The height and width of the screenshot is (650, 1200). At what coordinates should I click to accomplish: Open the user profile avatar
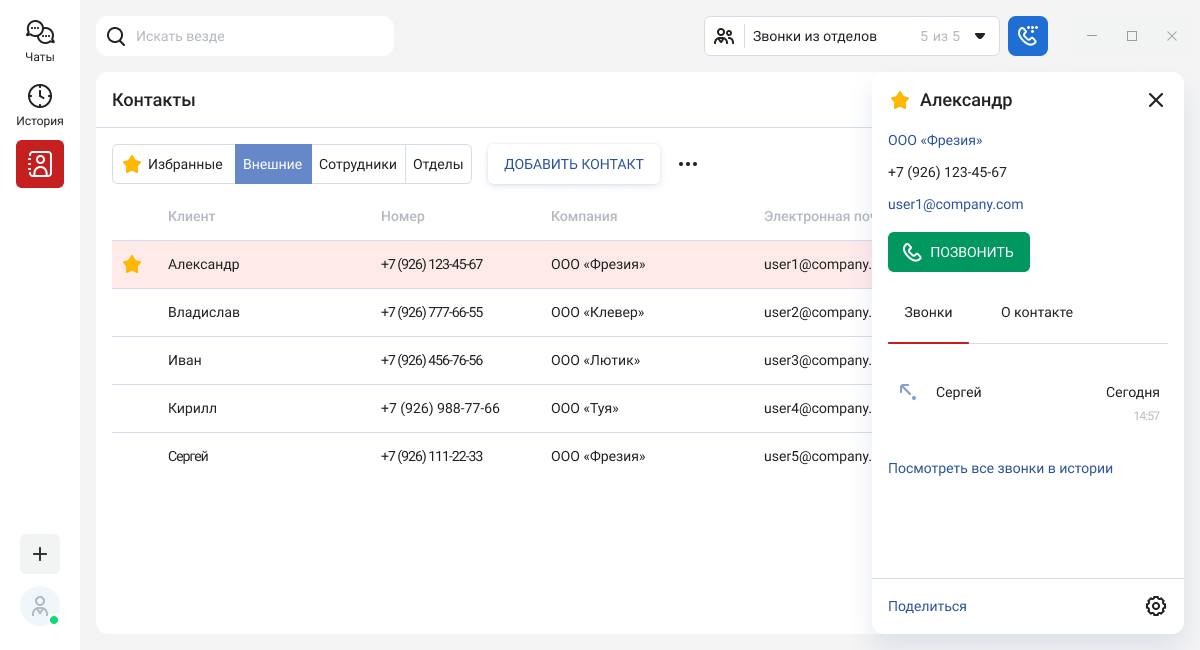coord(40,606)
